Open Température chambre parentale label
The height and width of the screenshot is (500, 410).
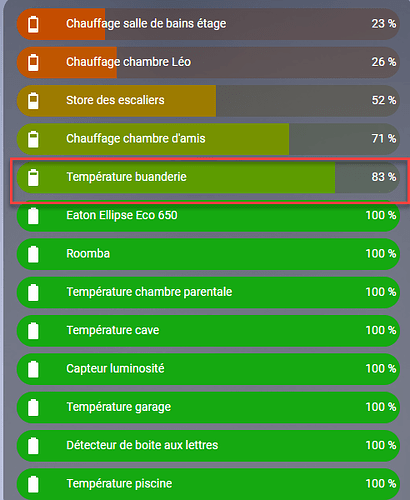click(149, 292)
